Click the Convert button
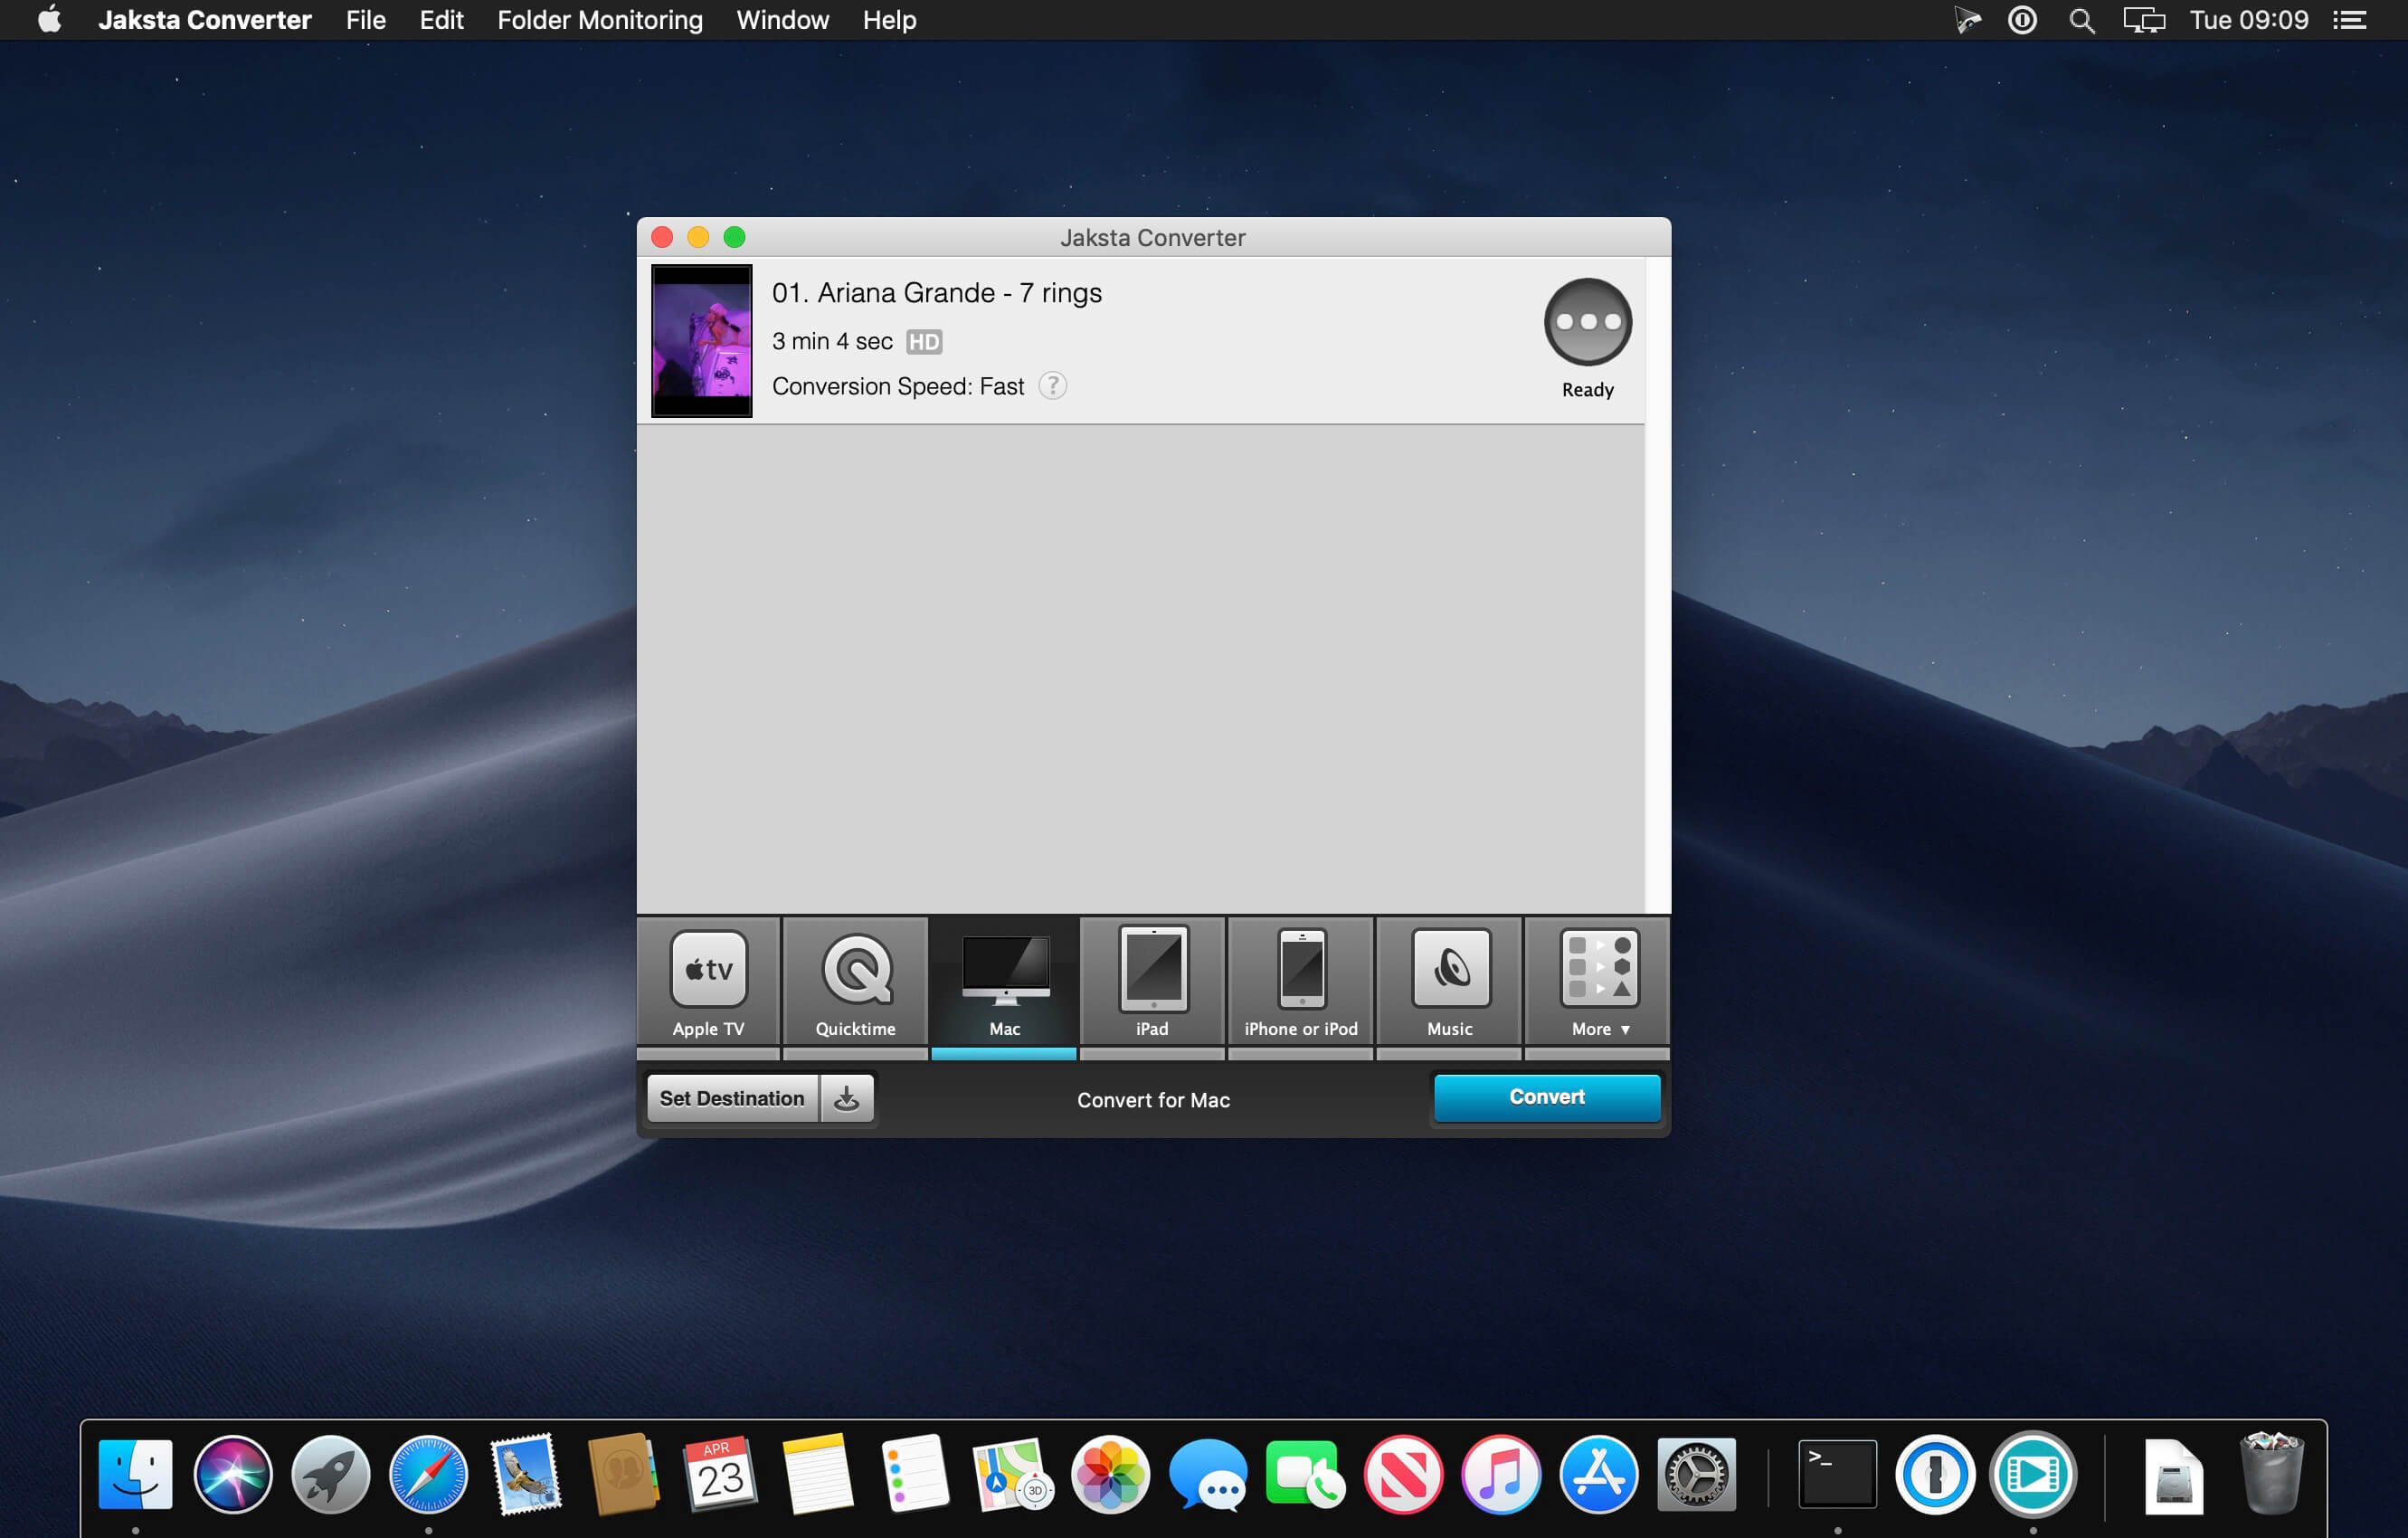 click(x=1546, y=1097)
